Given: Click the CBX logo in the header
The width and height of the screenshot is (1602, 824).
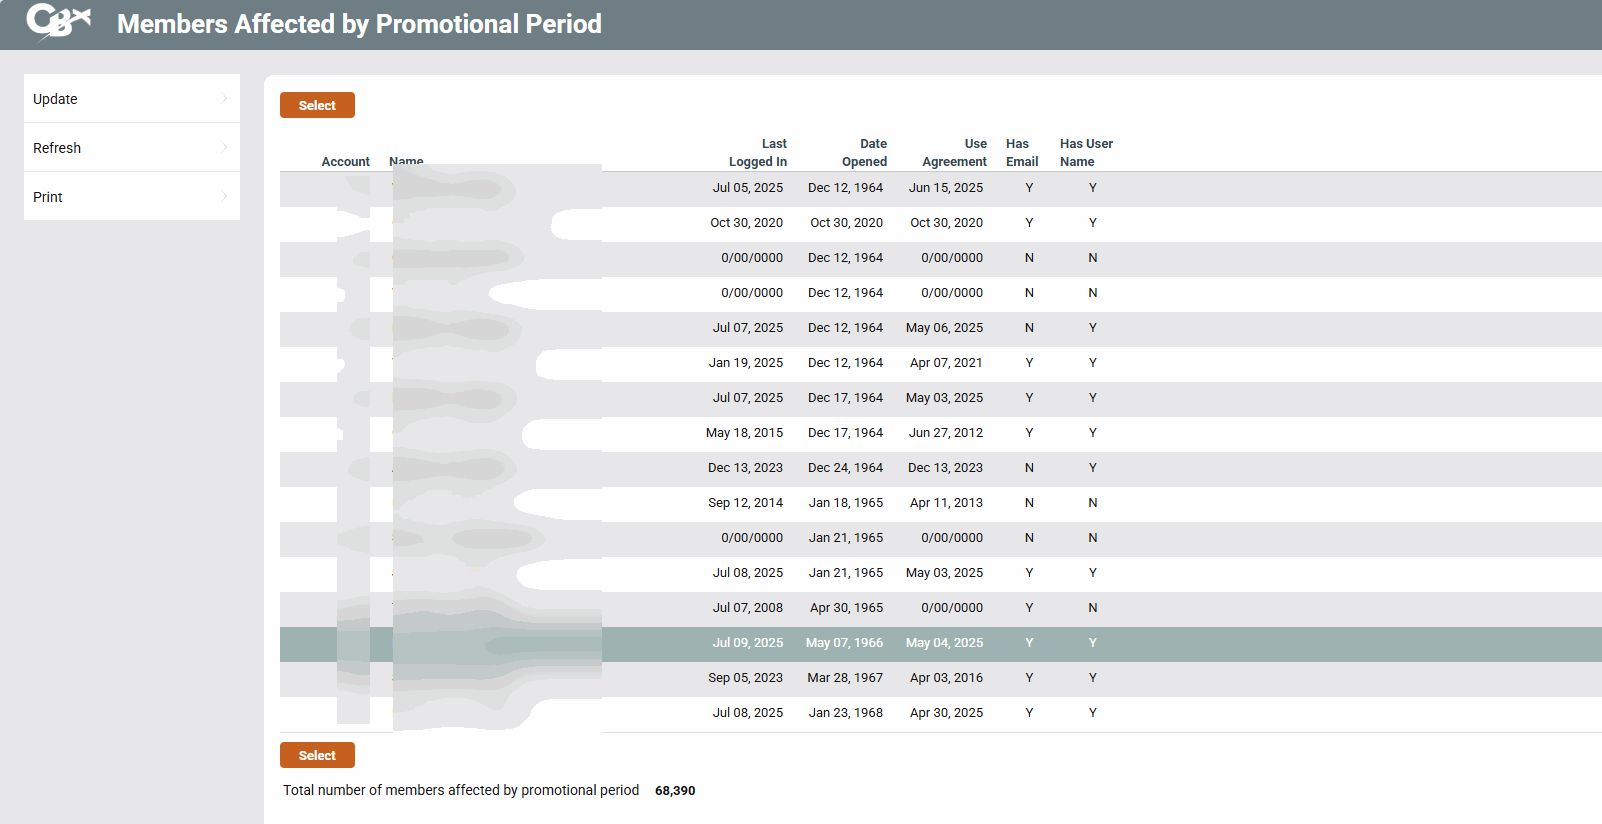Looking at the screenshot, I should [x=58, y=22].
